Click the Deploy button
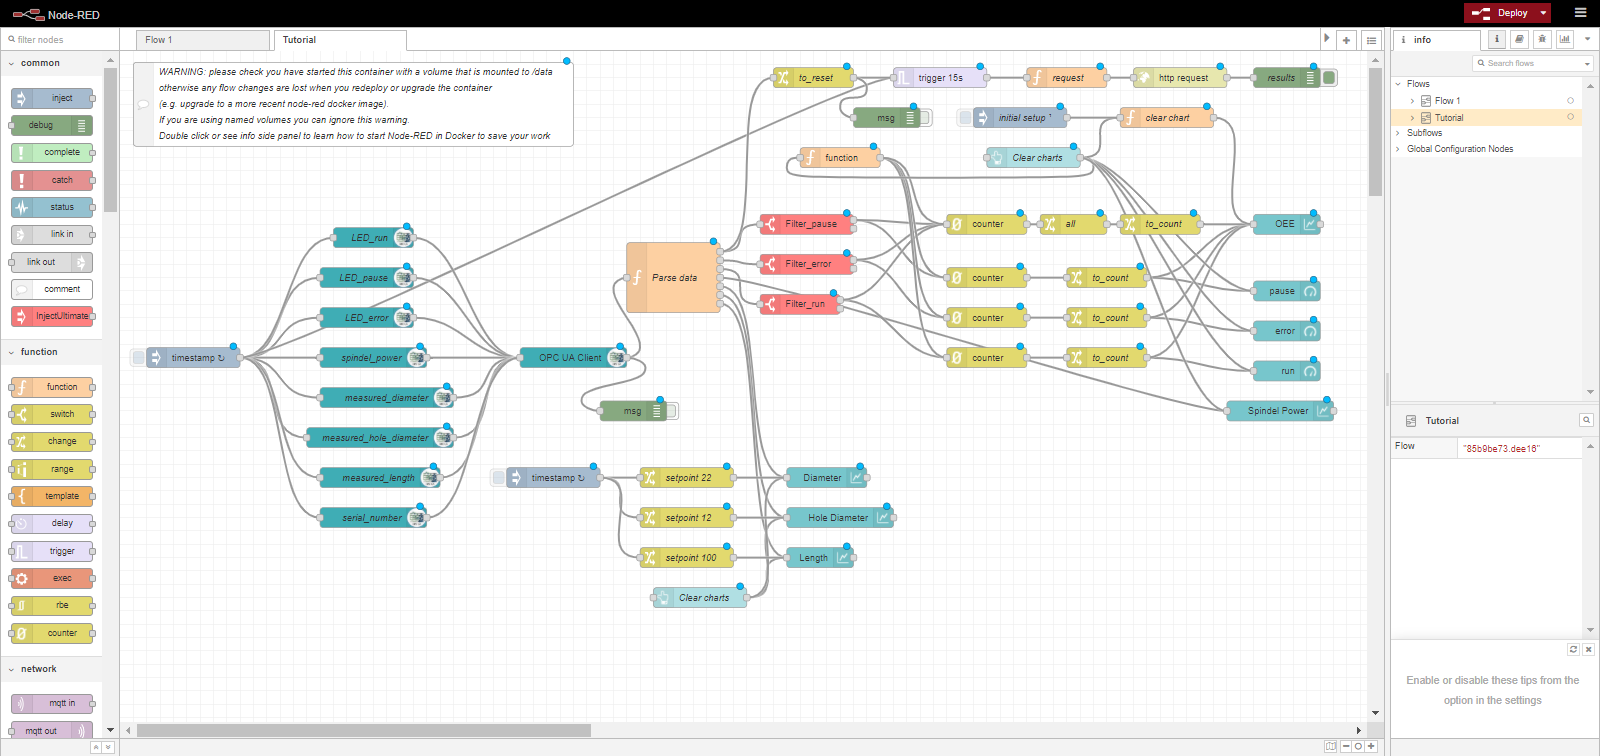The image size is (1600, 756). coord(1503,13)
